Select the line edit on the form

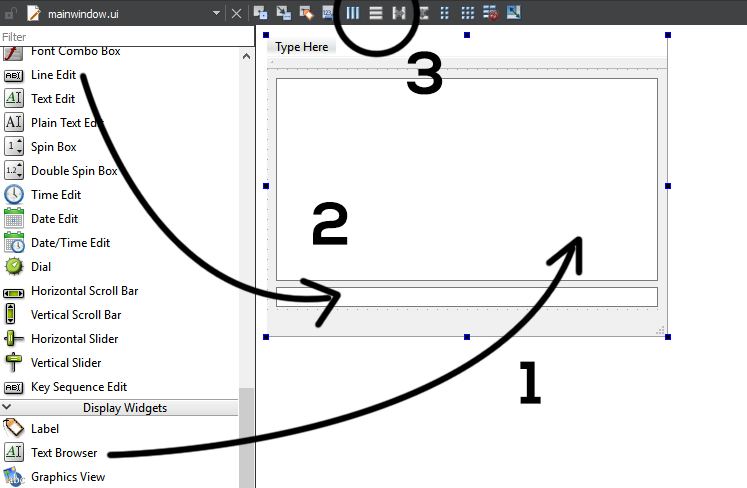click(x=467, y=297)
